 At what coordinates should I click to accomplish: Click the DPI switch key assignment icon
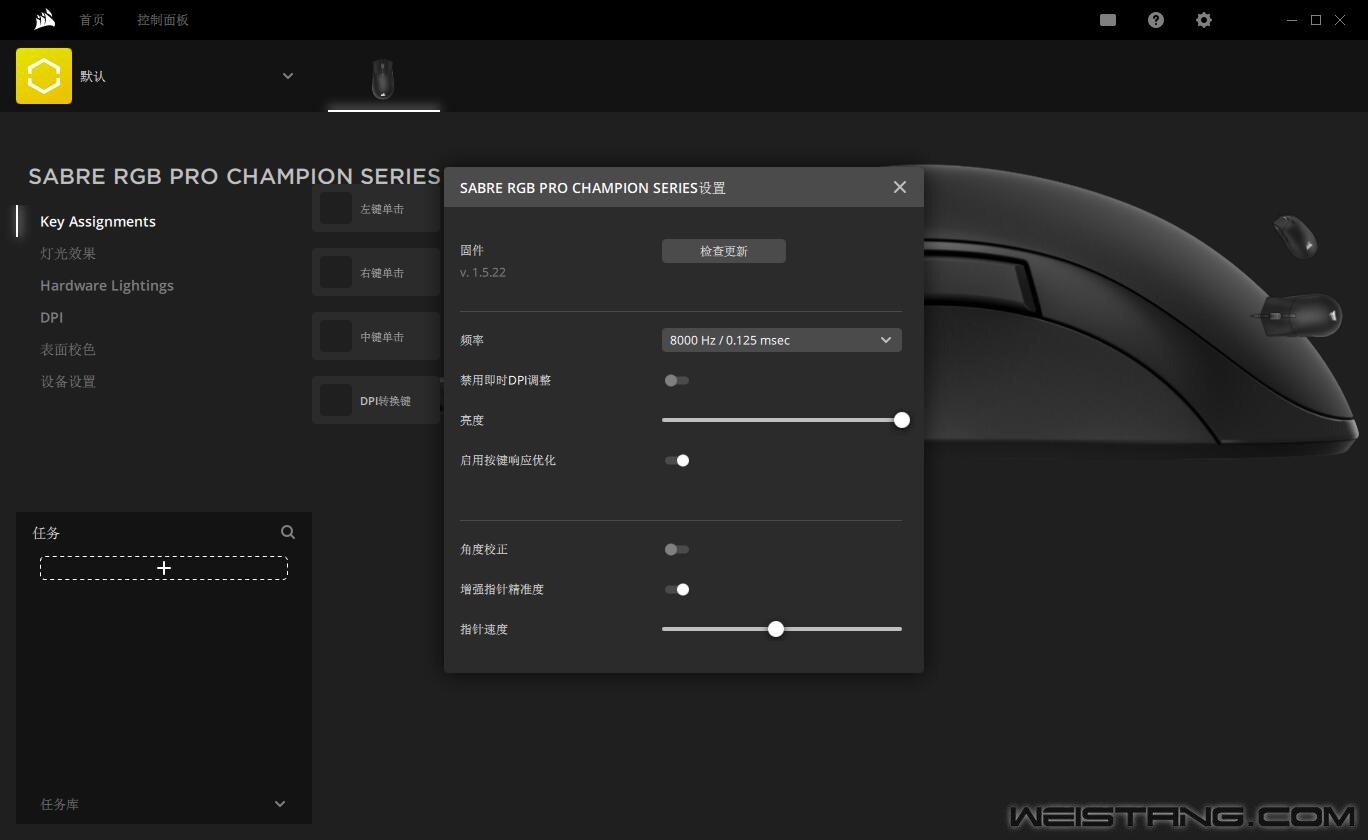[336, 400]
